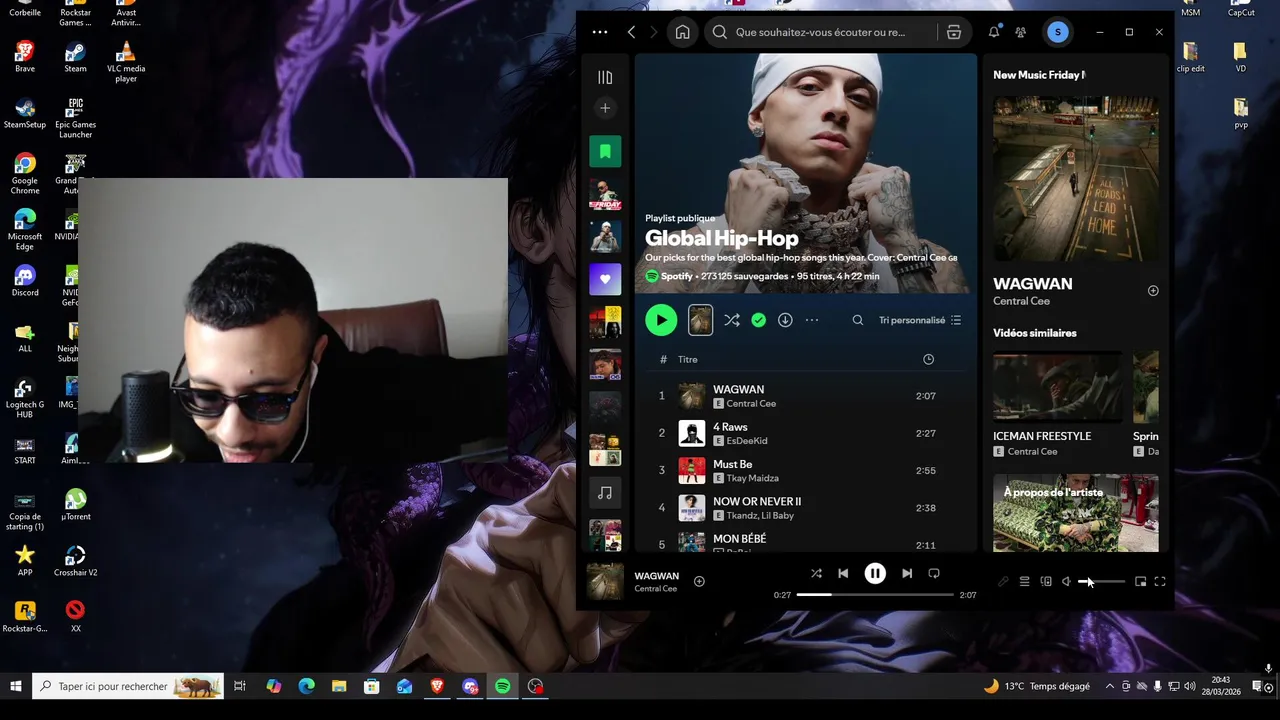Viewport: 1280px width, 720px height.
Task: Search within the playlist
Action: tap(857, 320)
